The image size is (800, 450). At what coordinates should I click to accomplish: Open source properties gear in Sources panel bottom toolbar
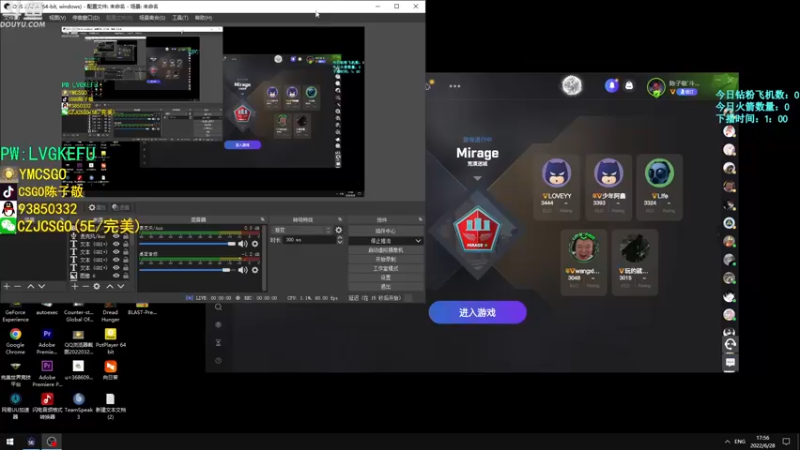click(x=96, y=287)
